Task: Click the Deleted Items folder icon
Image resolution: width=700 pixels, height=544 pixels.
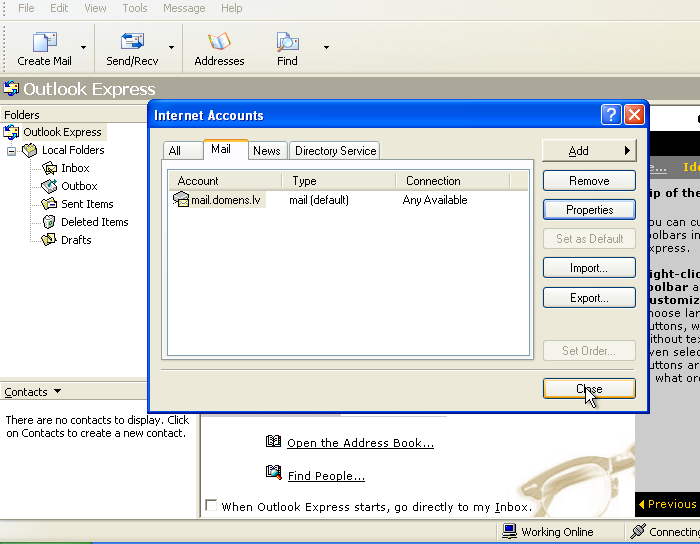Action: [49, 222]
